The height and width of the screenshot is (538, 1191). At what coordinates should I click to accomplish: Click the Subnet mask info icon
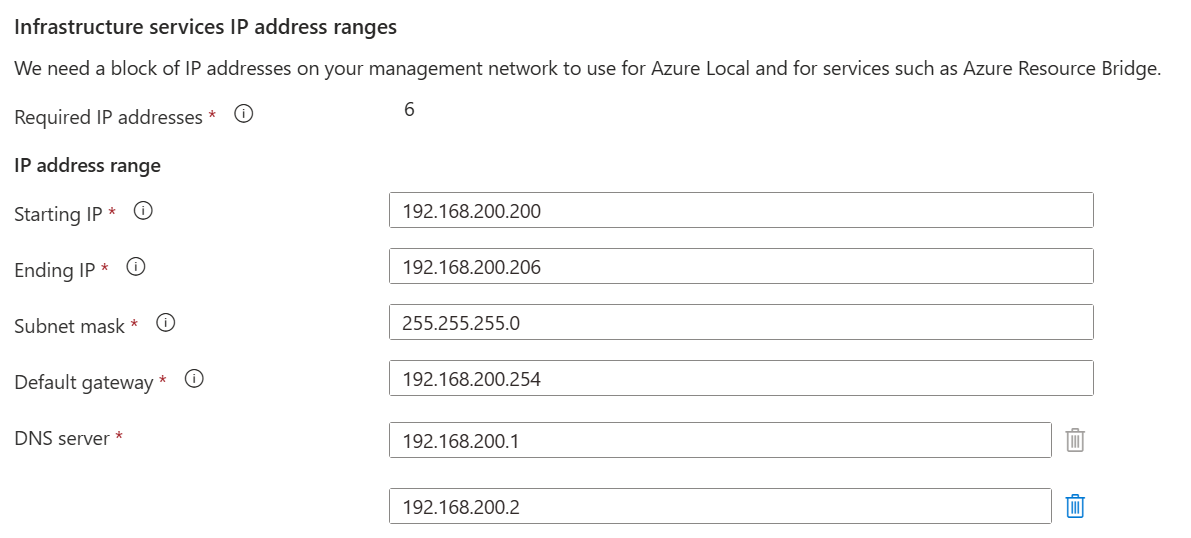166,323
